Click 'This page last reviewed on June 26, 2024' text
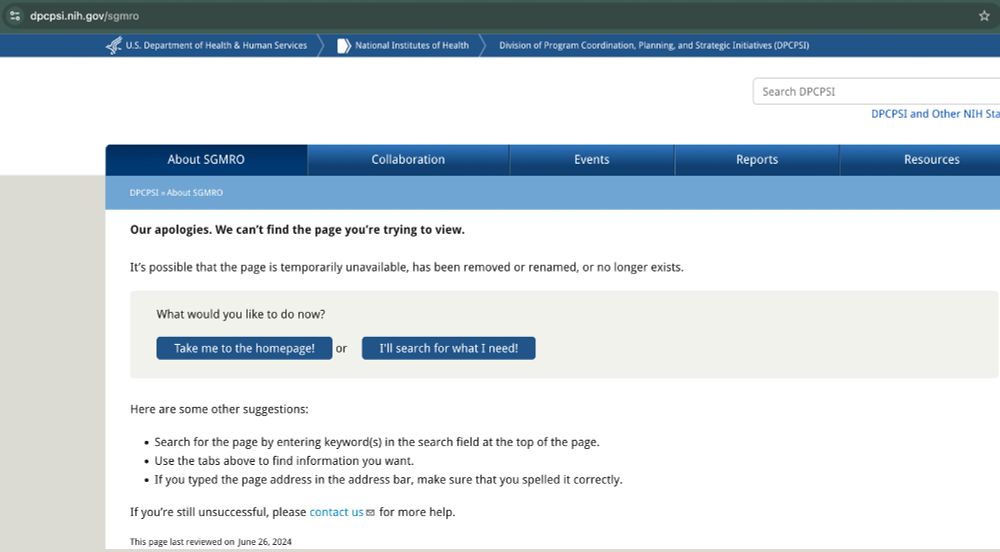The image size is (1000, 552). pos(210,542)
